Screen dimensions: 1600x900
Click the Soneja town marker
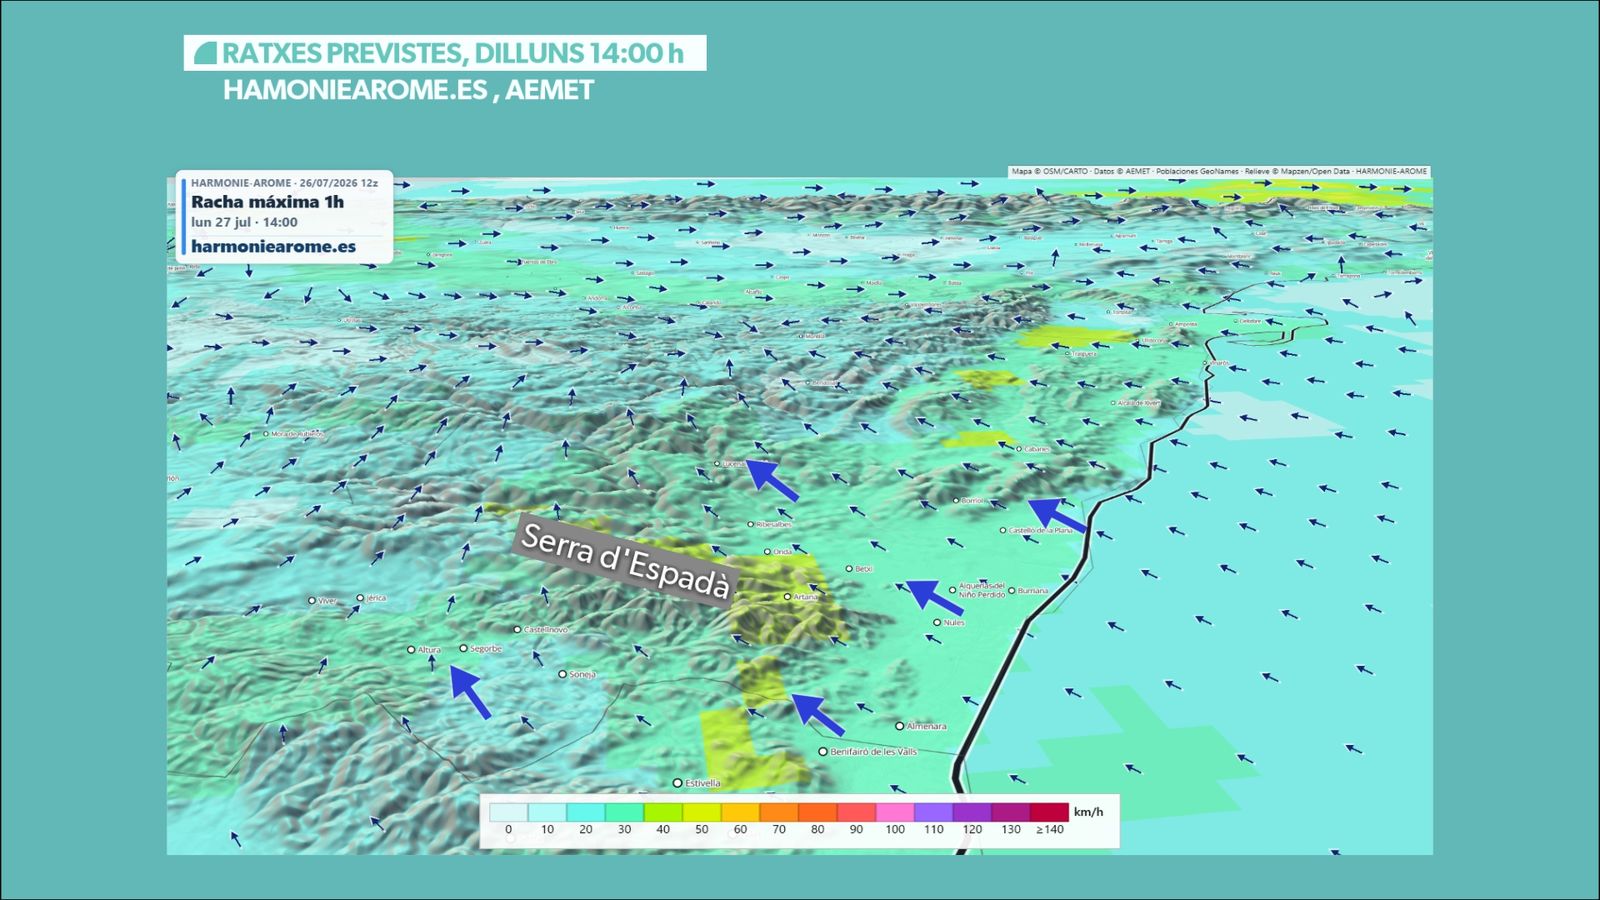(562, 674)
